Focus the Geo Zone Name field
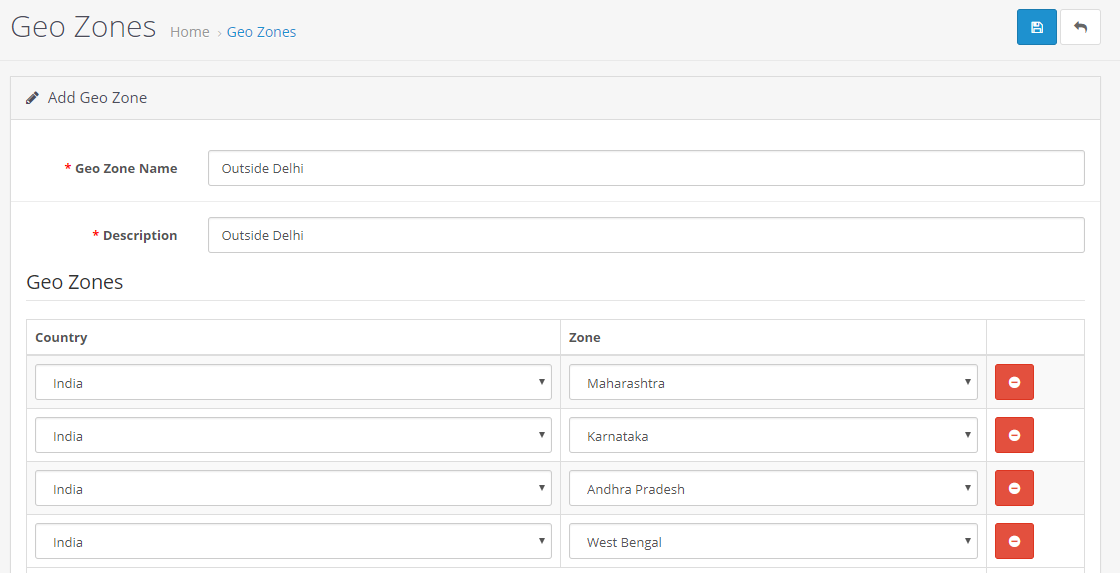1120x573 pixels. (x=646, y=168)
